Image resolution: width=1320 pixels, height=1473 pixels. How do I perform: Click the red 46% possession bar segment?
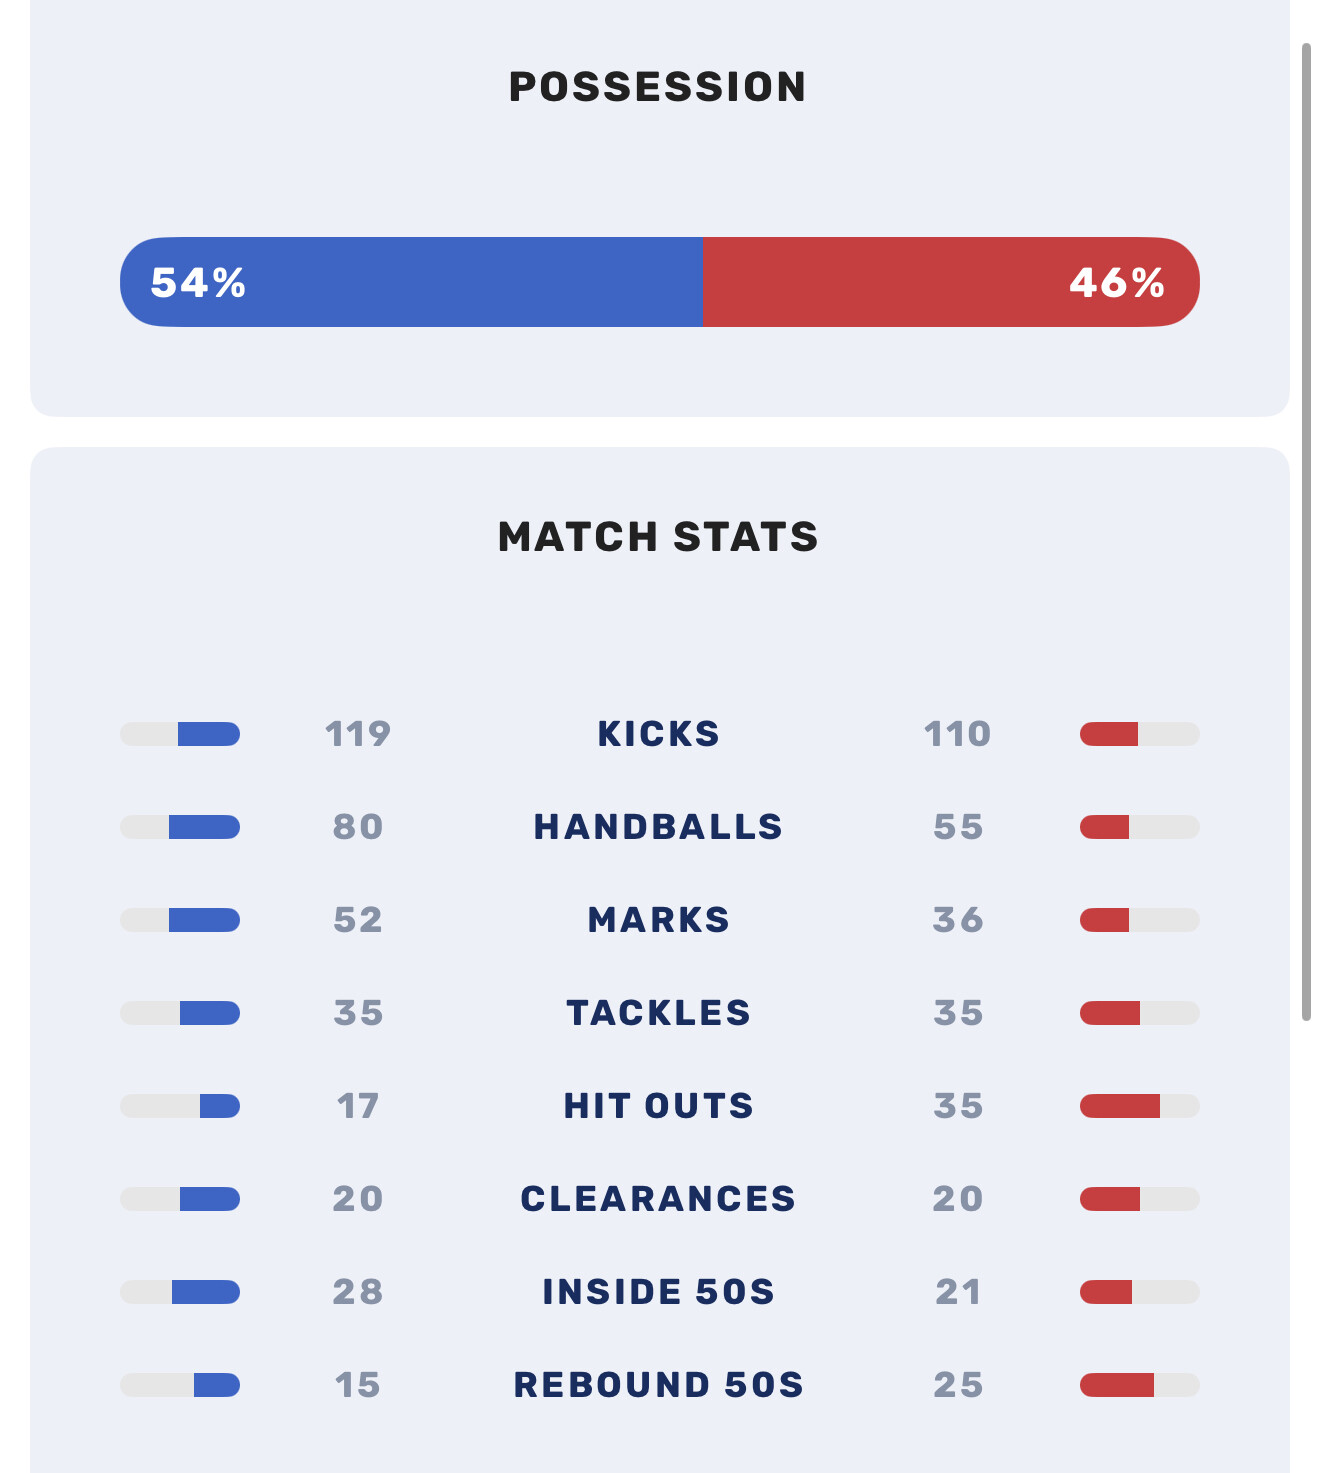950,282
